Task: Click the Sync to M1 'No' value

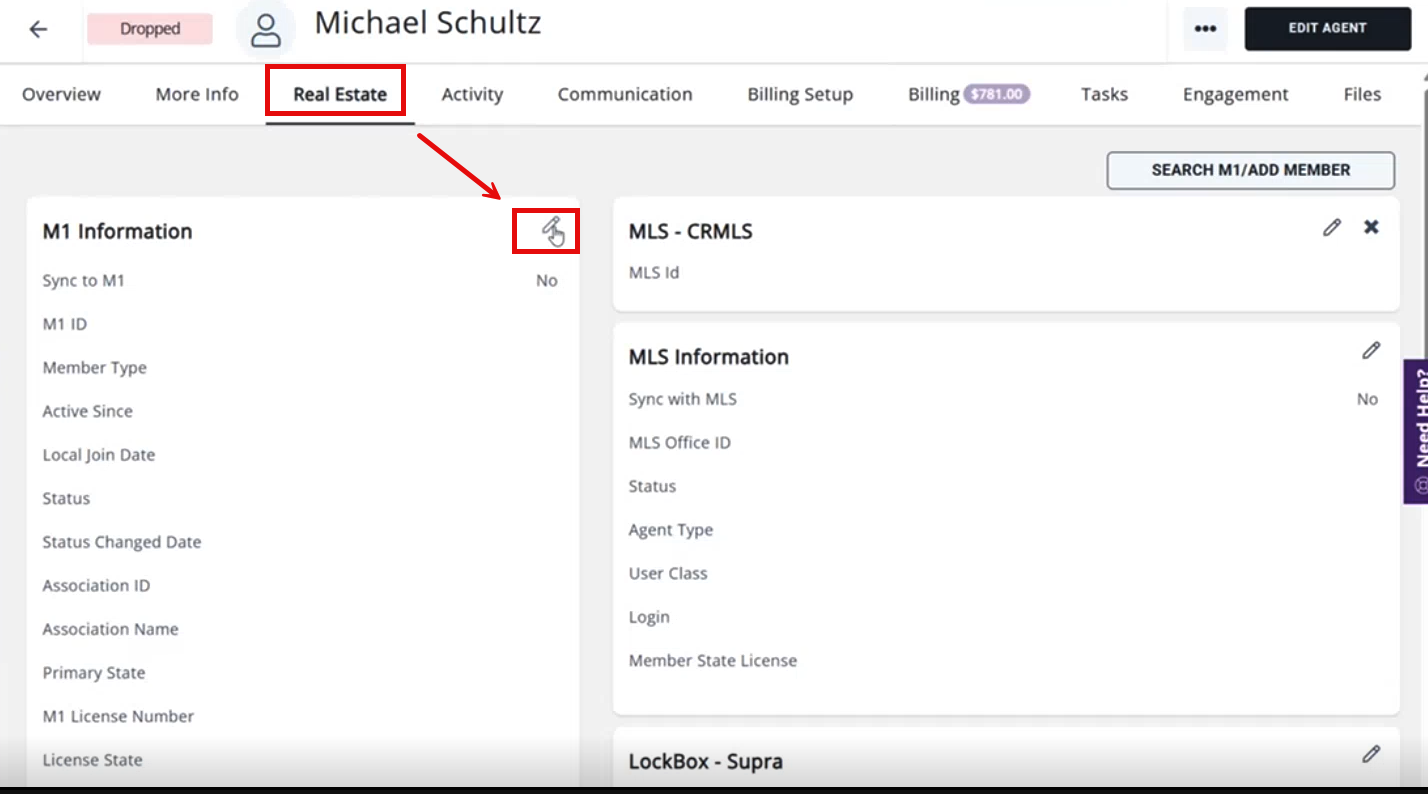Action: (546, 281)
